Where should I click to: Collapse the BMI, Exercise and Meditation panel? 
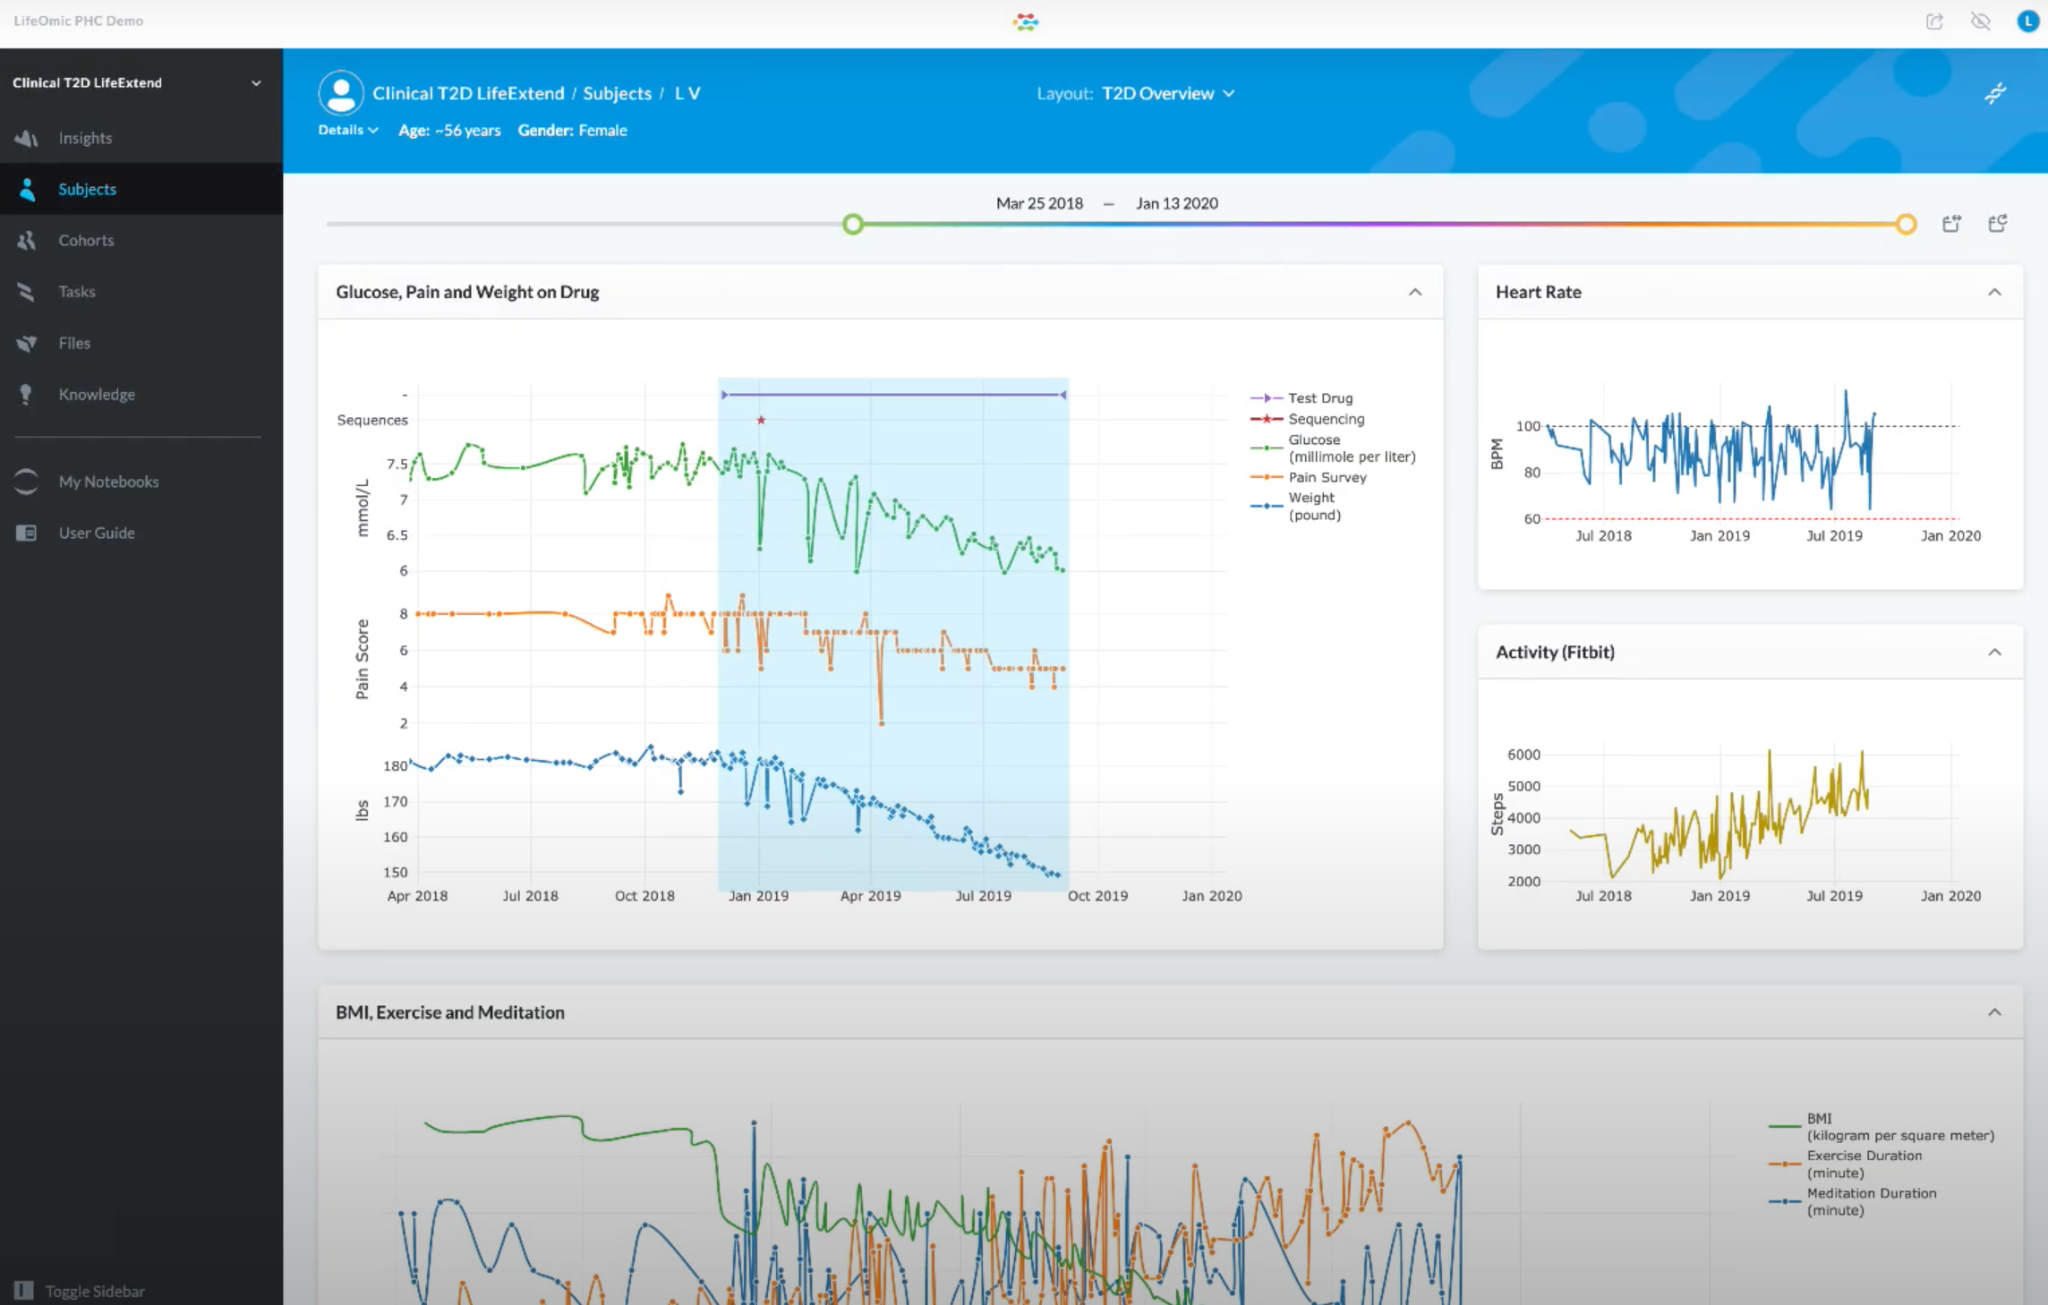click(1994, 1012)
